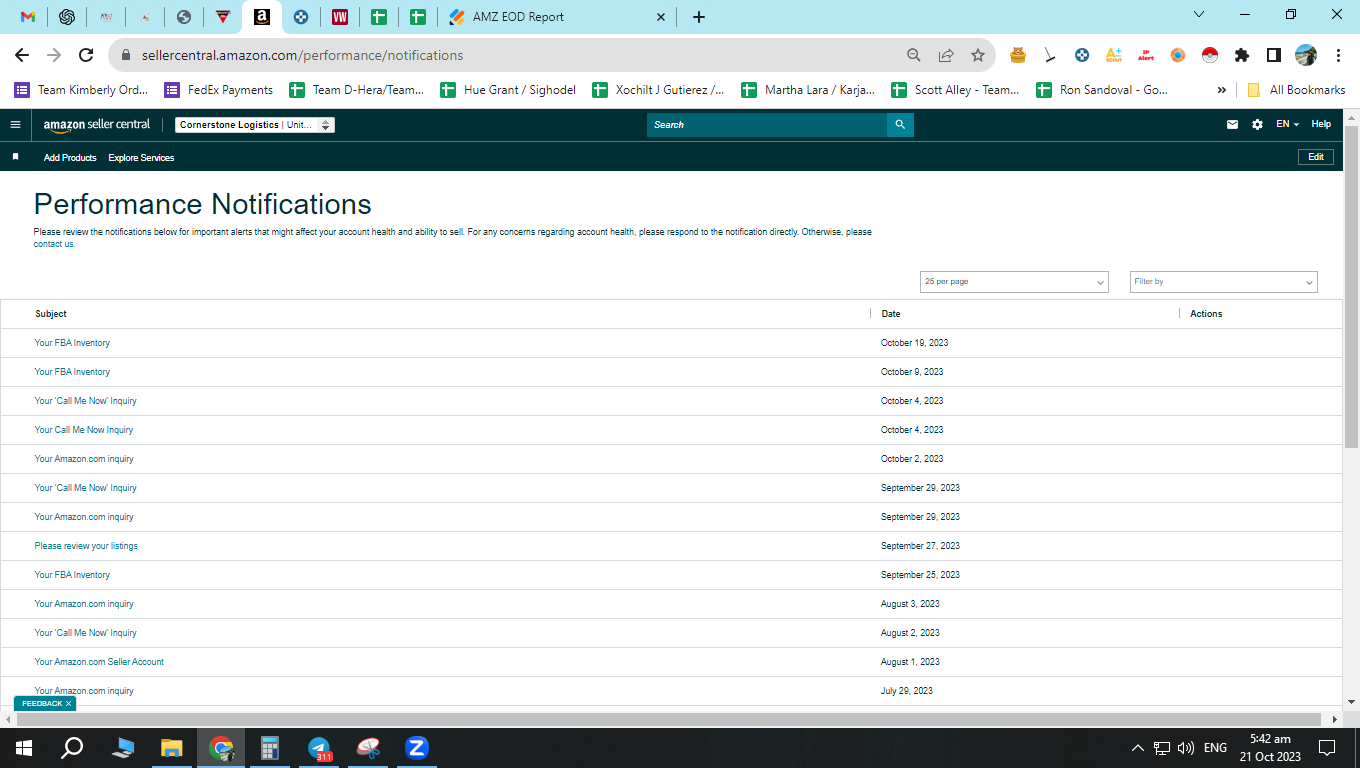This screenshot has height=768, width=1360.
Task: Click the Amazon Seller Central logo
Action: coord(97,125)
